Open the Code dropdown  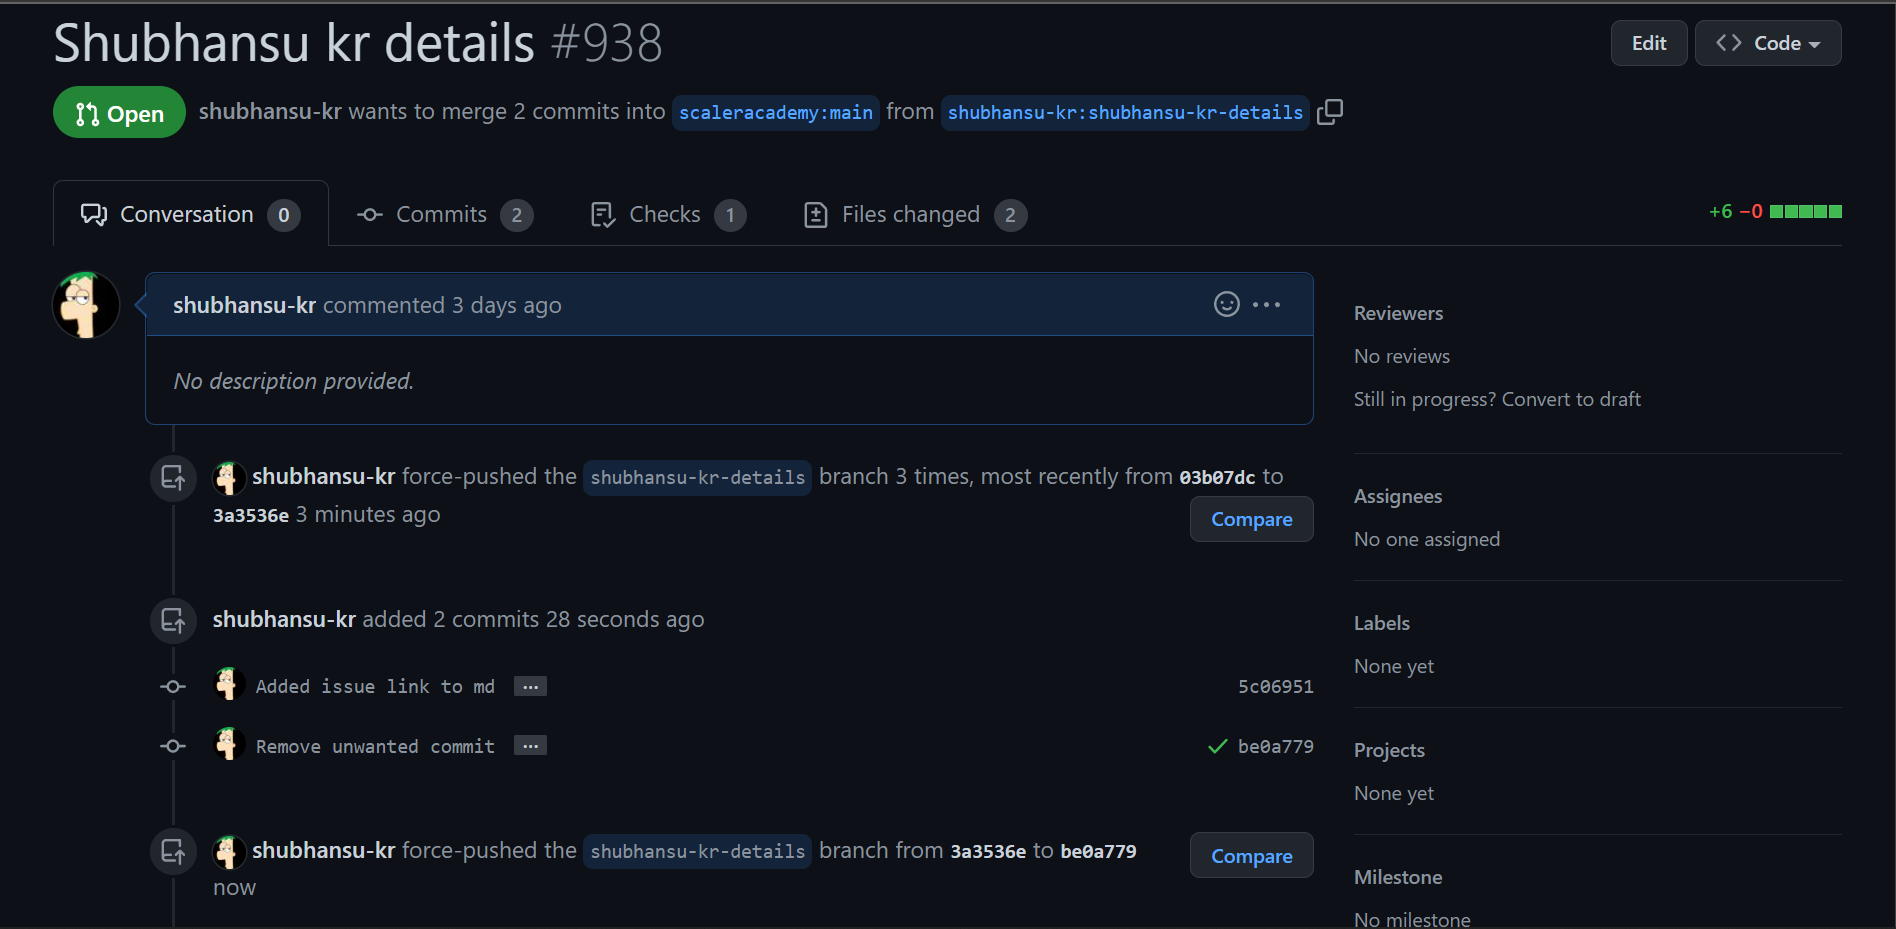(x=1767, y=43)
